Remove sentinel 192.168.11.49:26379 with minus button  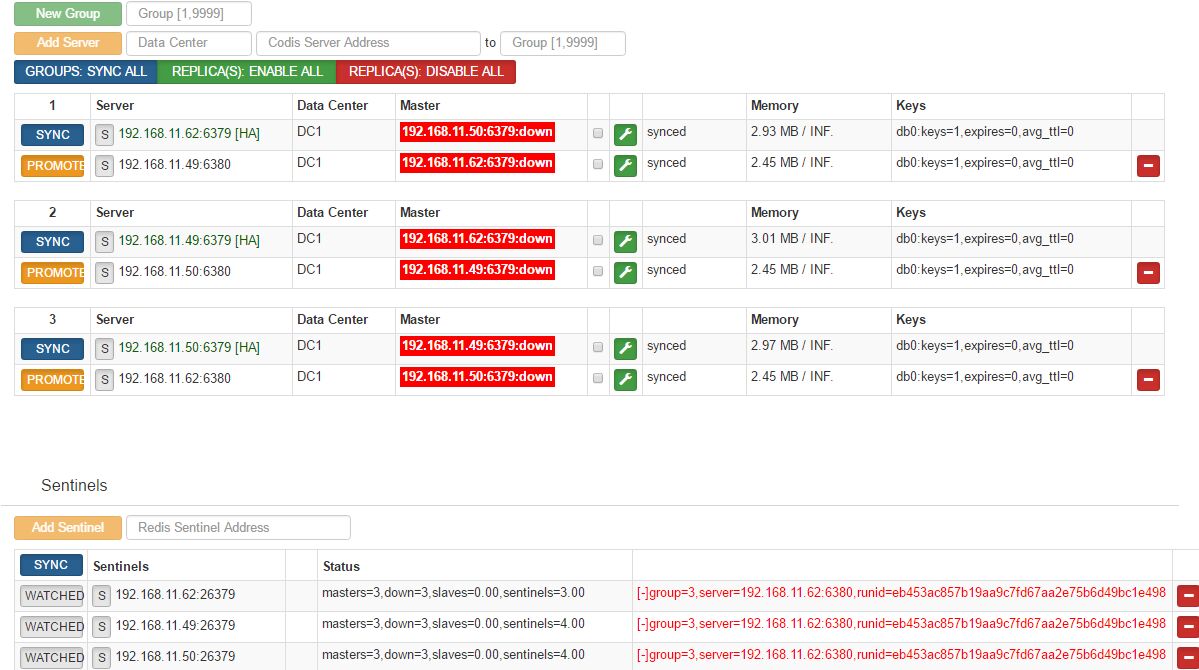click(x=1188, y=627)
